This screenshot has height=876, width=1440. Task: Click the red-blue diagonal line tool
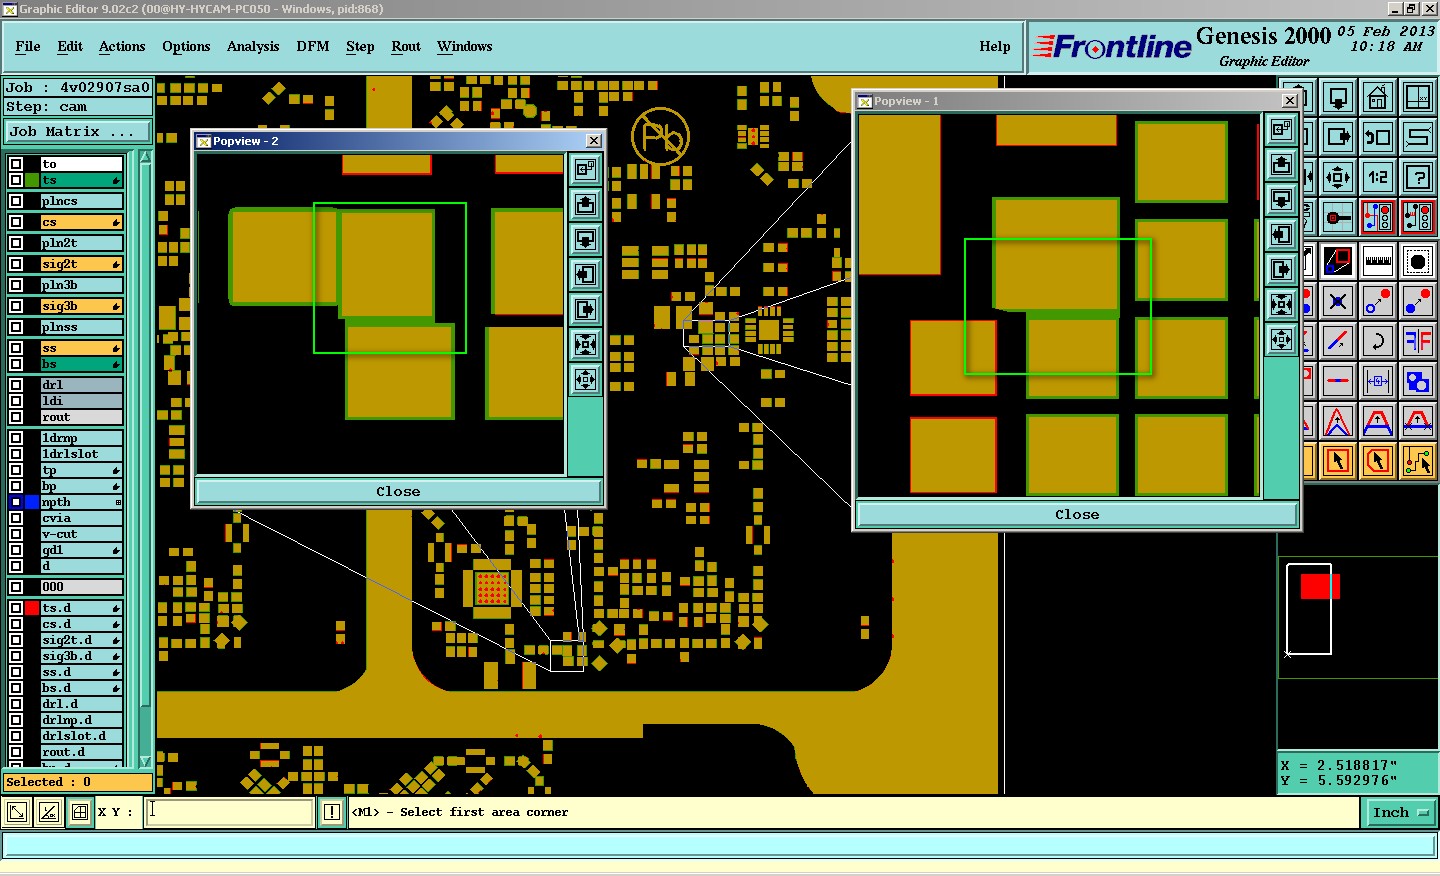tap(1338, 341)
